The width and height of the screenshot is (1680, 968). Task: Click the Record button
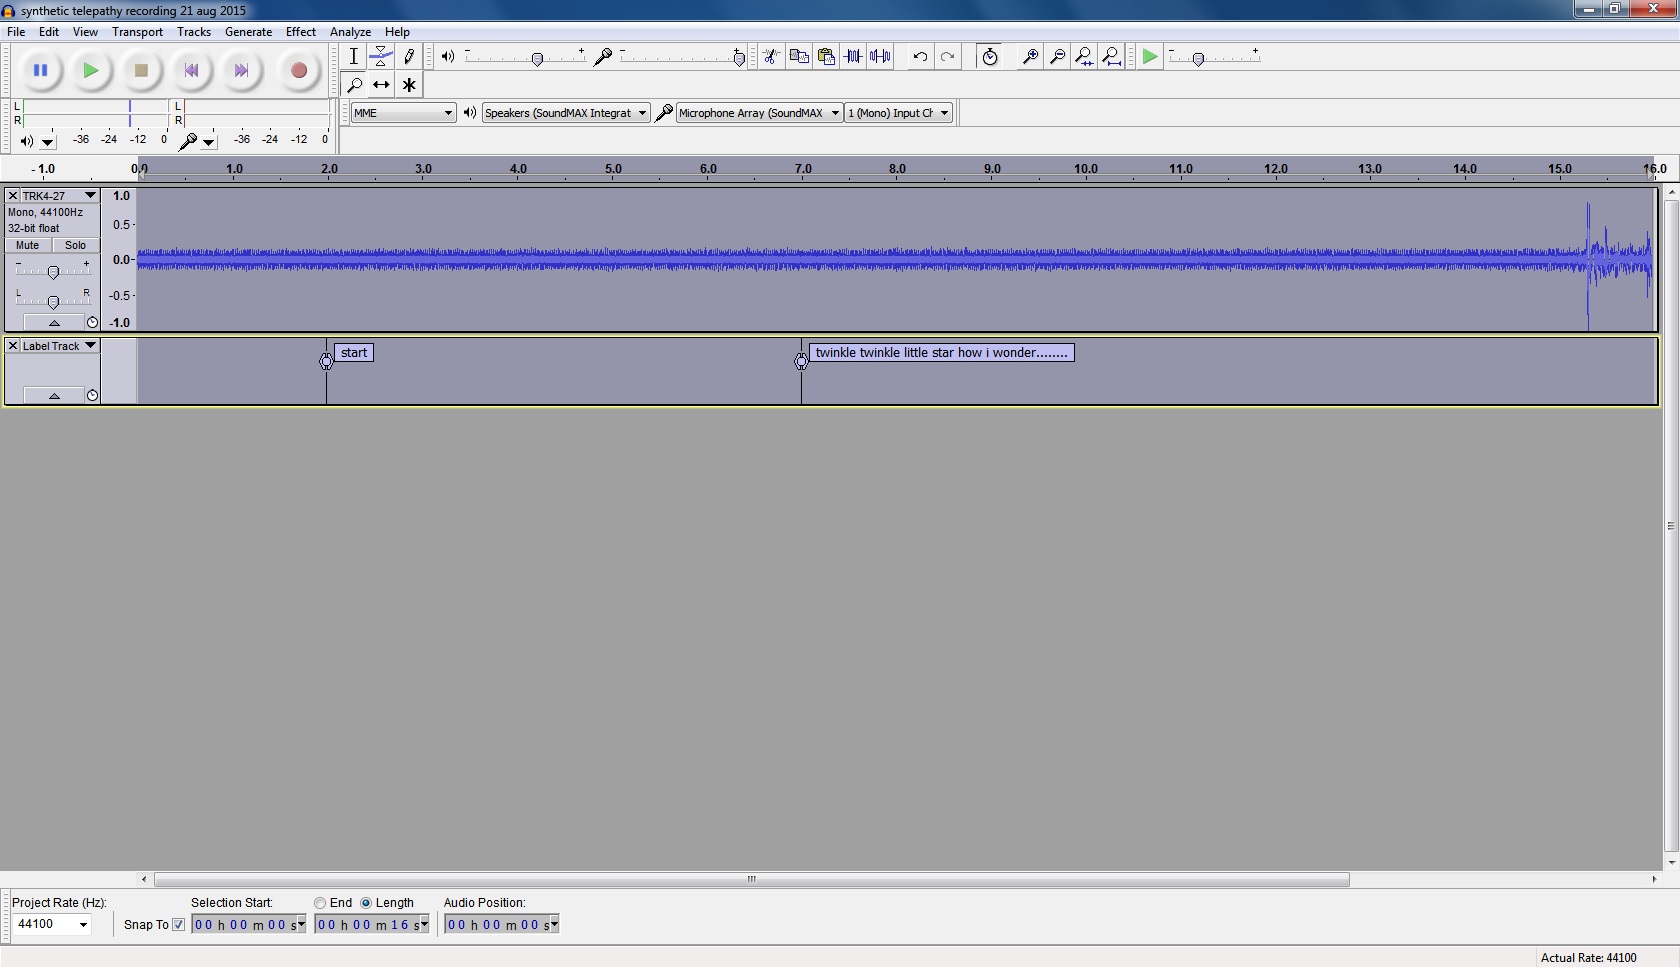pyautogui.click(x=298, y=71)
